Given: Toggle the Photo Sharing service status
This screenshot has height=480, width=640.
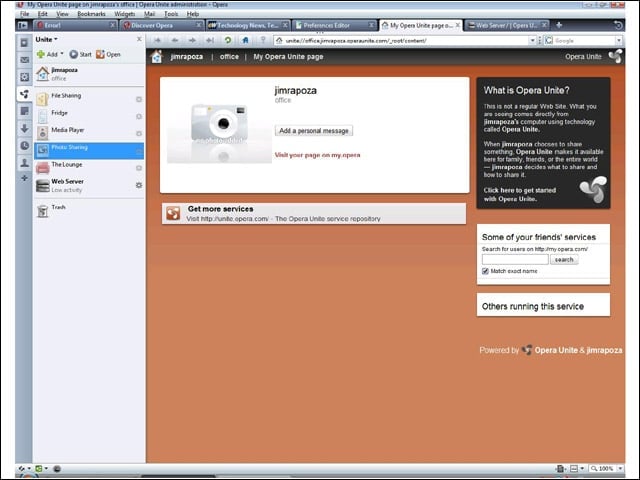Looking at the screenshot, I should 139,151.
